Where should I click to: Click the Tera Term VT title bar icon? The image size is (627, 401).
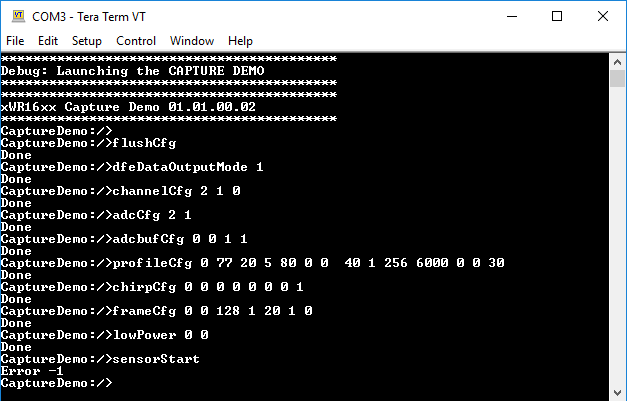[18, 16]
